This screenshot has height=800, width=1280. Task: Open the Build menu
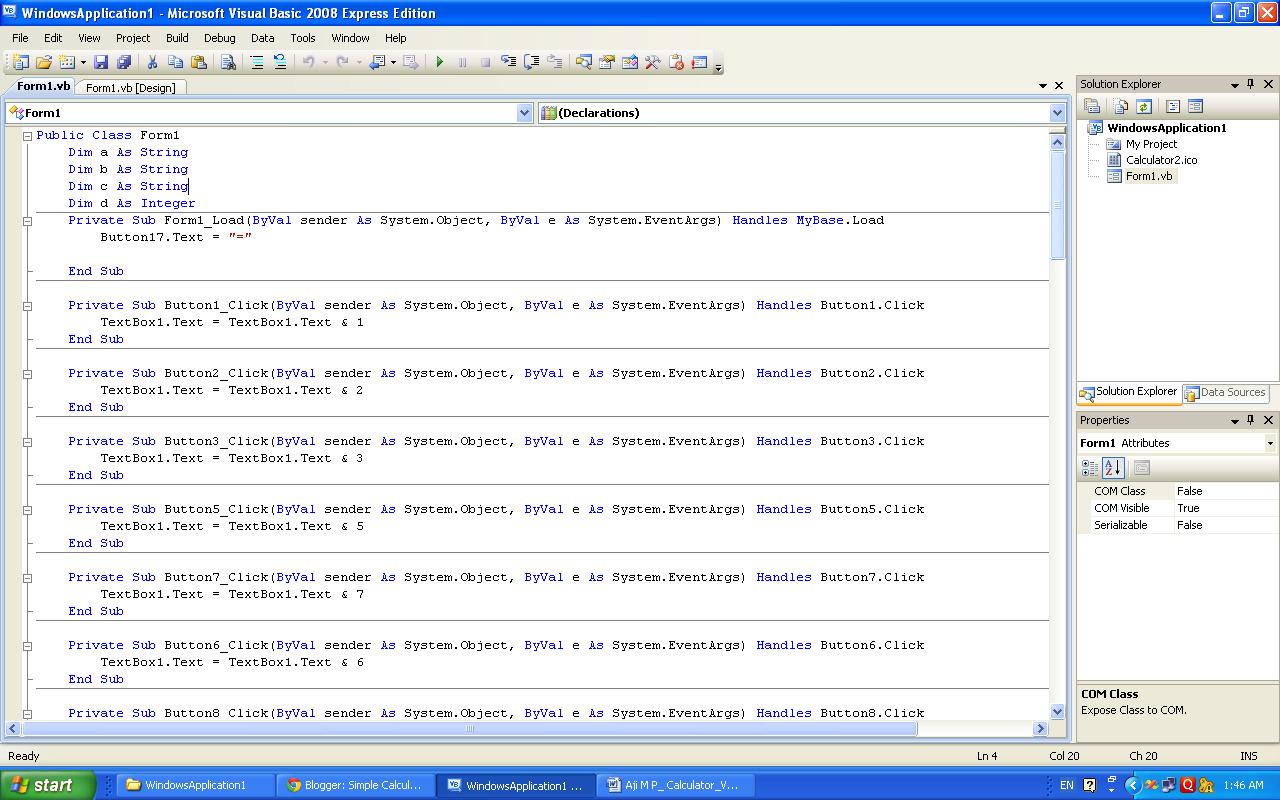coord(177,38)
